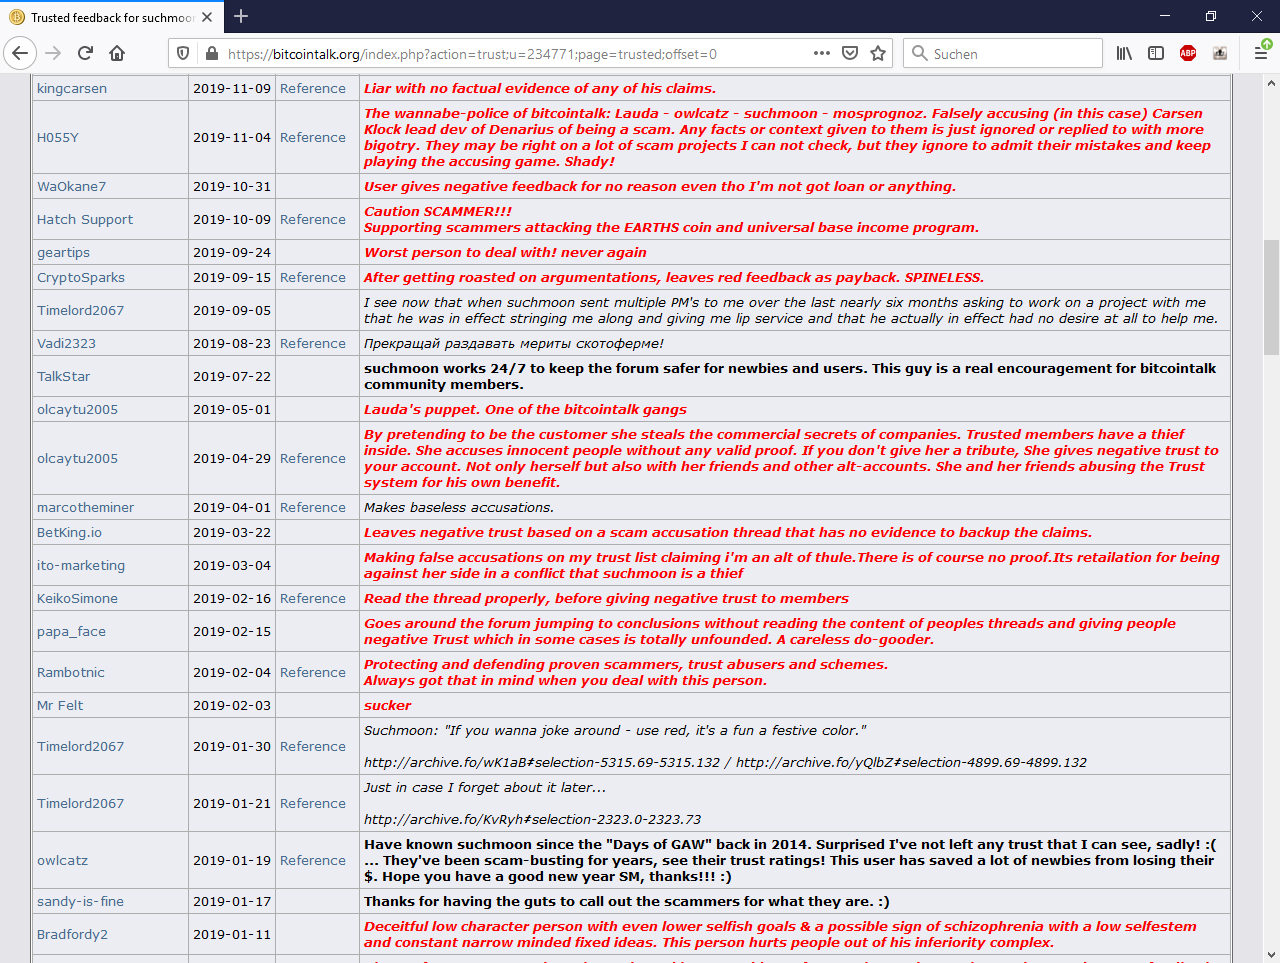Open TalkStar user profile
This screenshot has width=1280, height=963.
point(63,376)
